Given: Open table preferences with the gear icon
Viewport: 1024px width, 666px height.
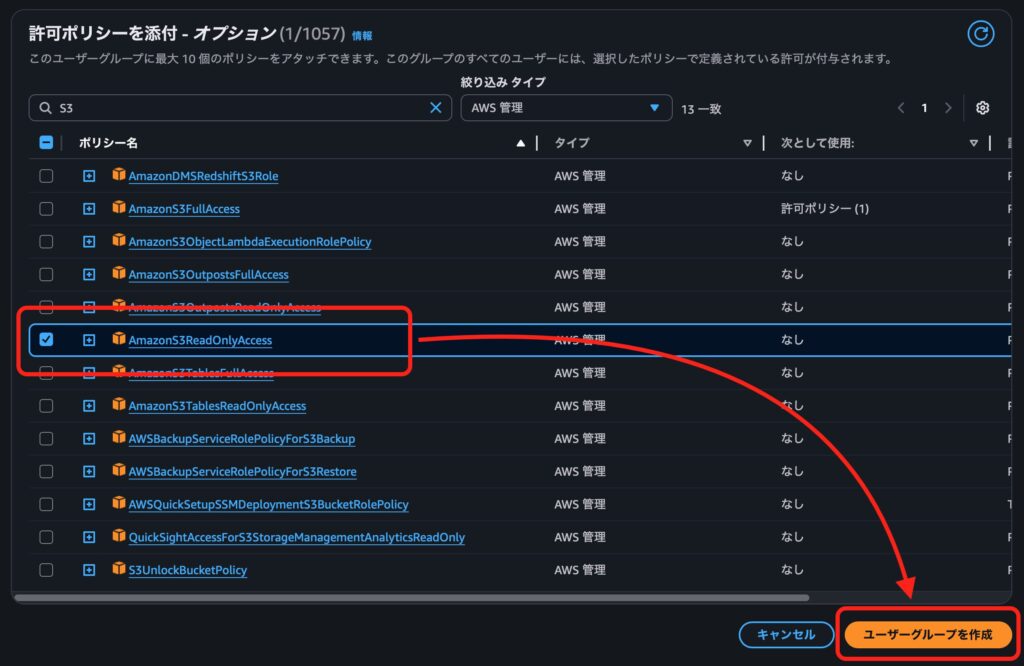Looking at the screenshot, I should (982, 108).
